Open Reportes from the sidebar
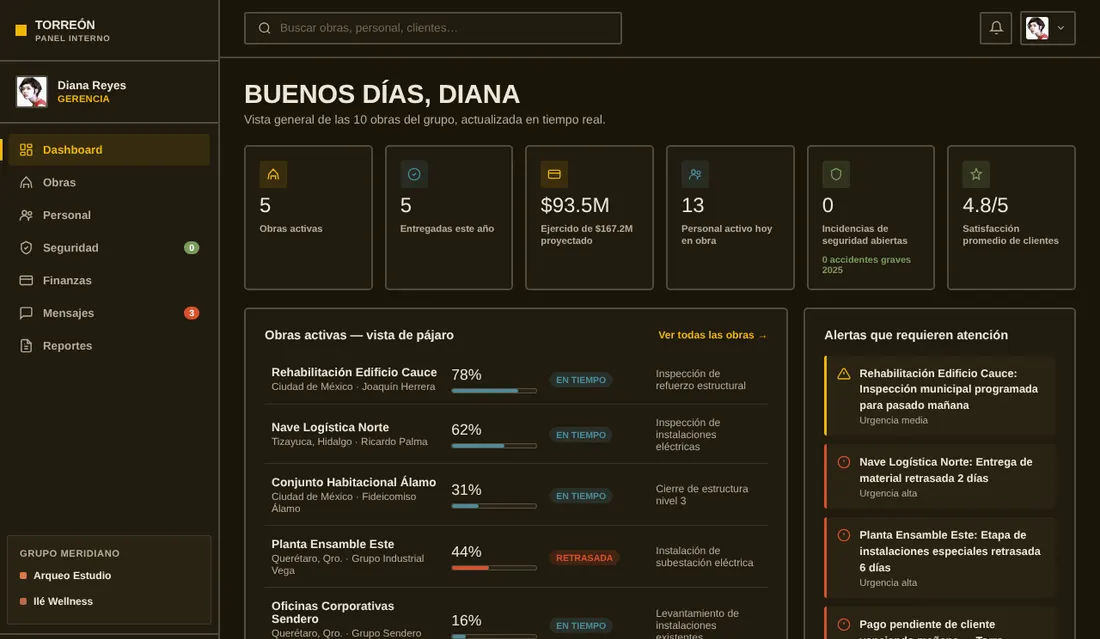Screen dimensions: 1100x639 (x=109, y=346)
